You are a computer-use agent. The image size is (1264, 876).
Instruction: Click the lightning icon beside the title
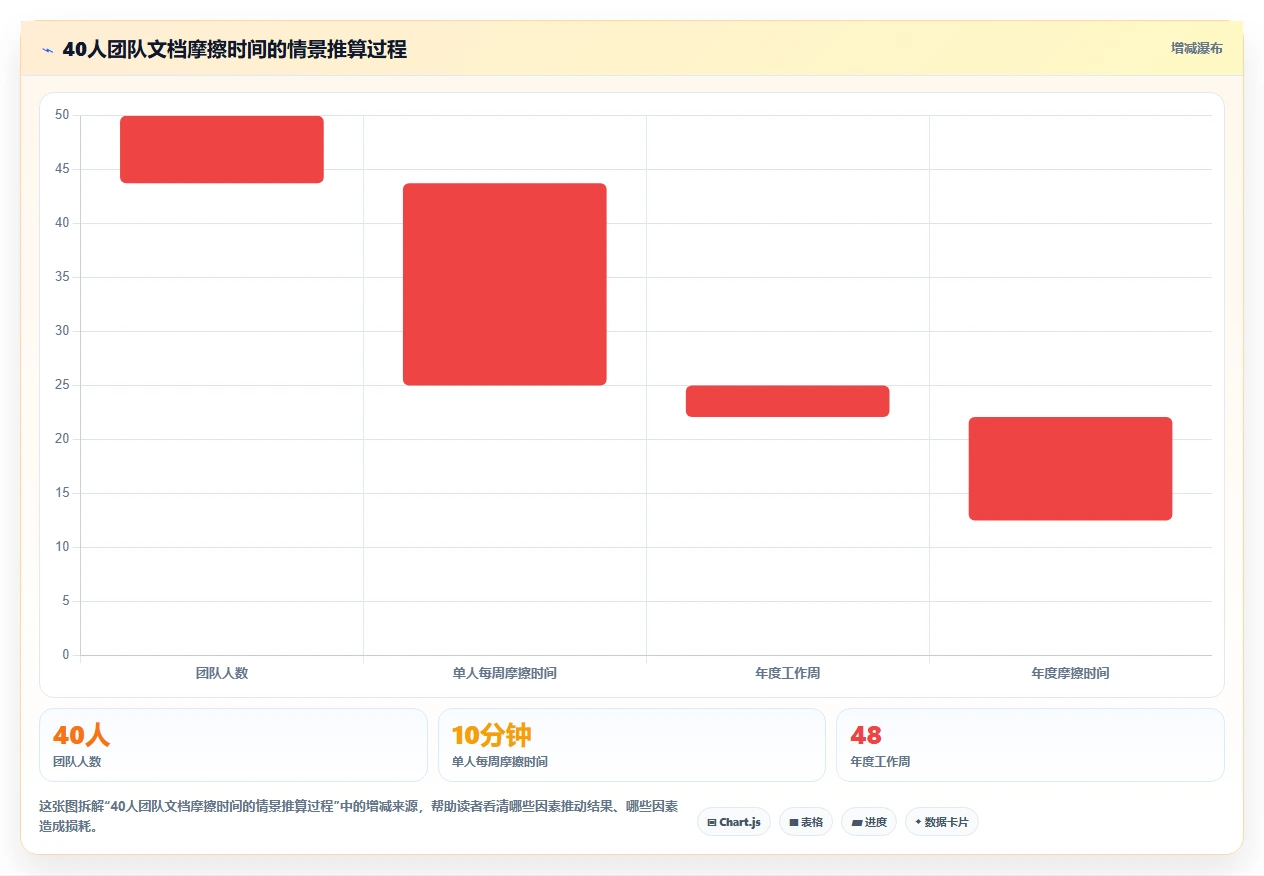(x=47, y=50)
